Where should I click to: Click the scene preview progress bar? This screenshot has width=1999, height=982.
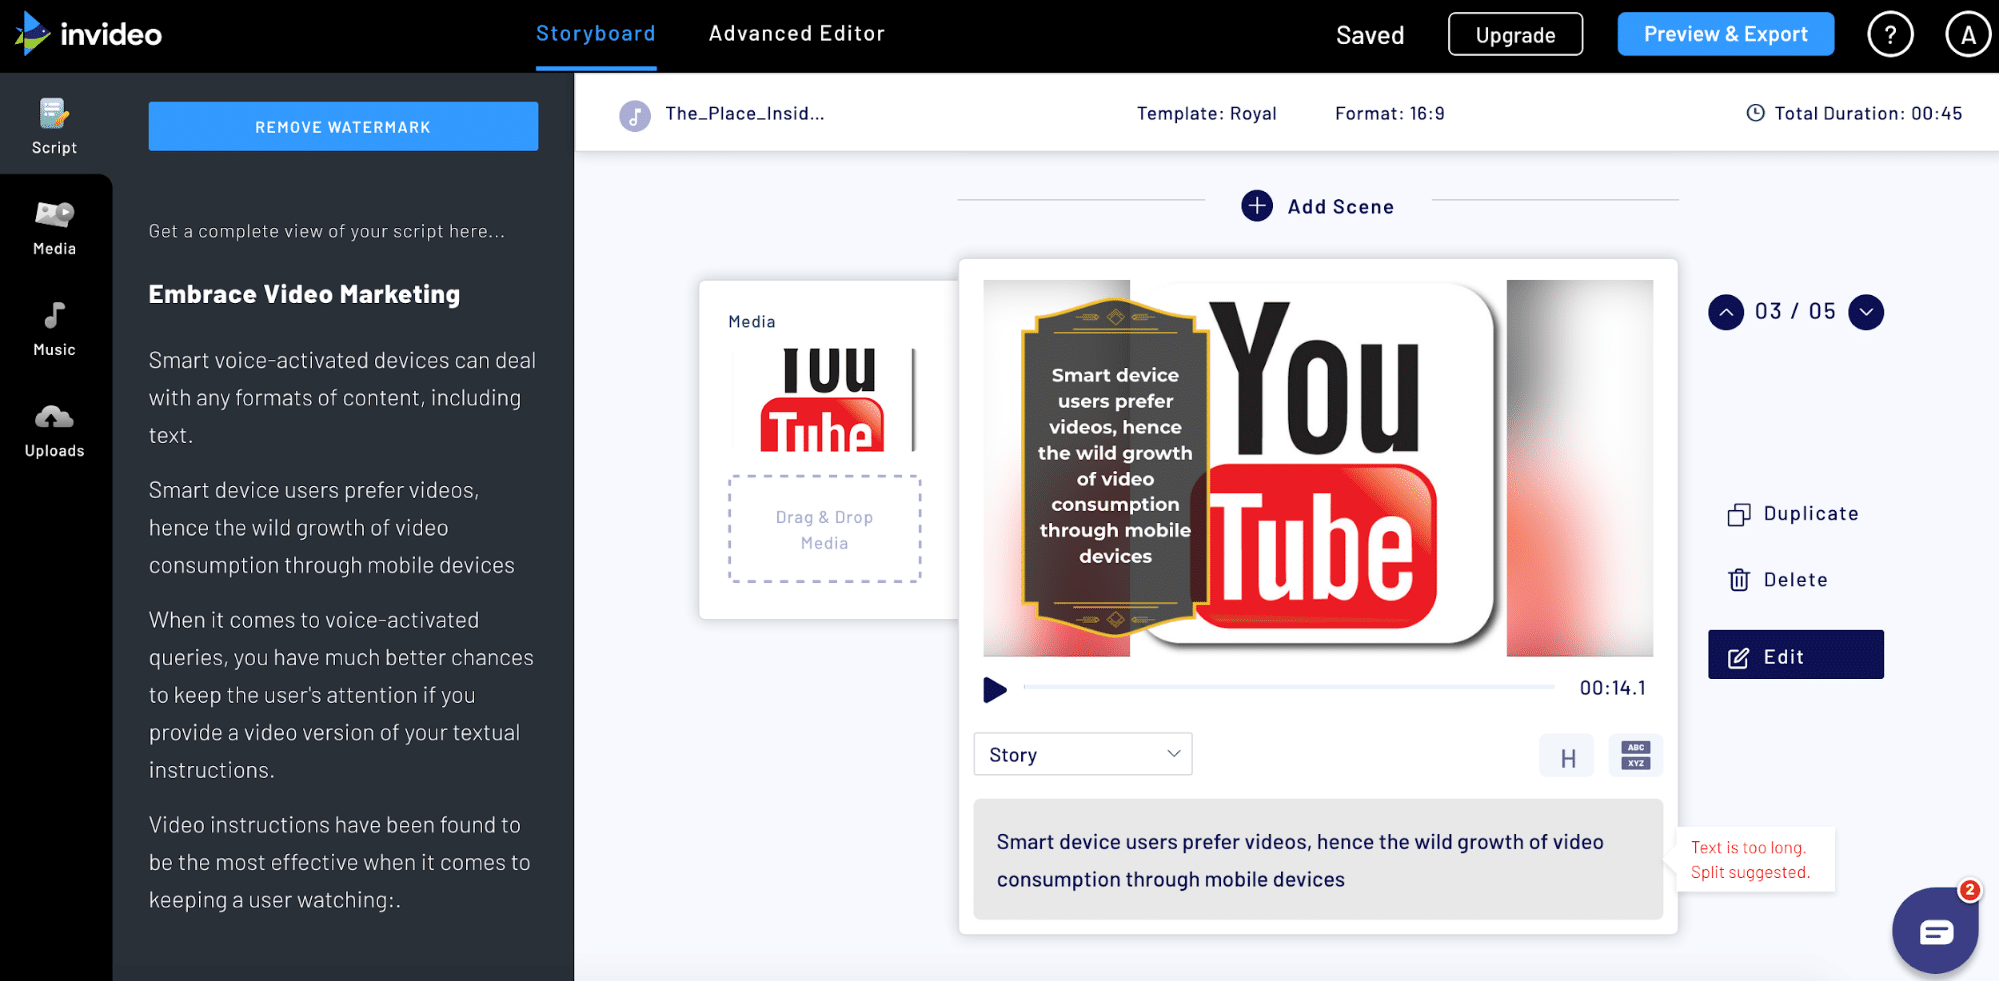[x=1288, y=687]
